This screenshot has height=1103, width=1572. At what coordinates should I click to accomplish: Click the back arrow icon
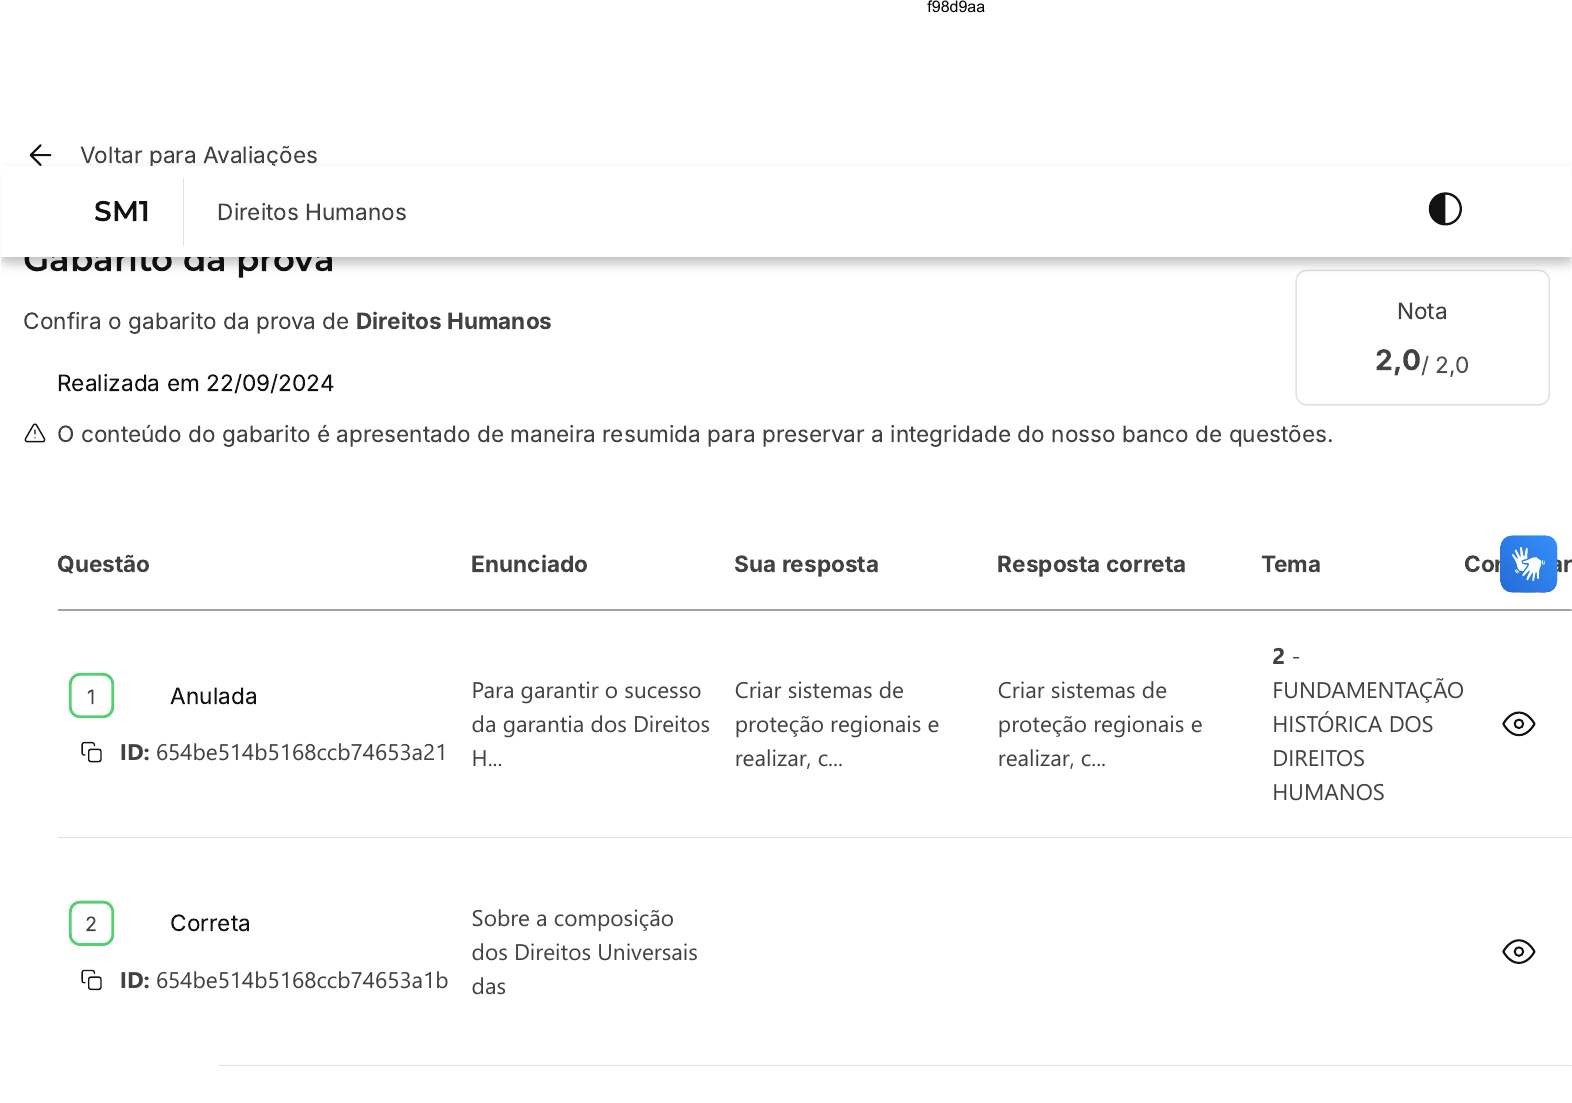coord(40,155)
